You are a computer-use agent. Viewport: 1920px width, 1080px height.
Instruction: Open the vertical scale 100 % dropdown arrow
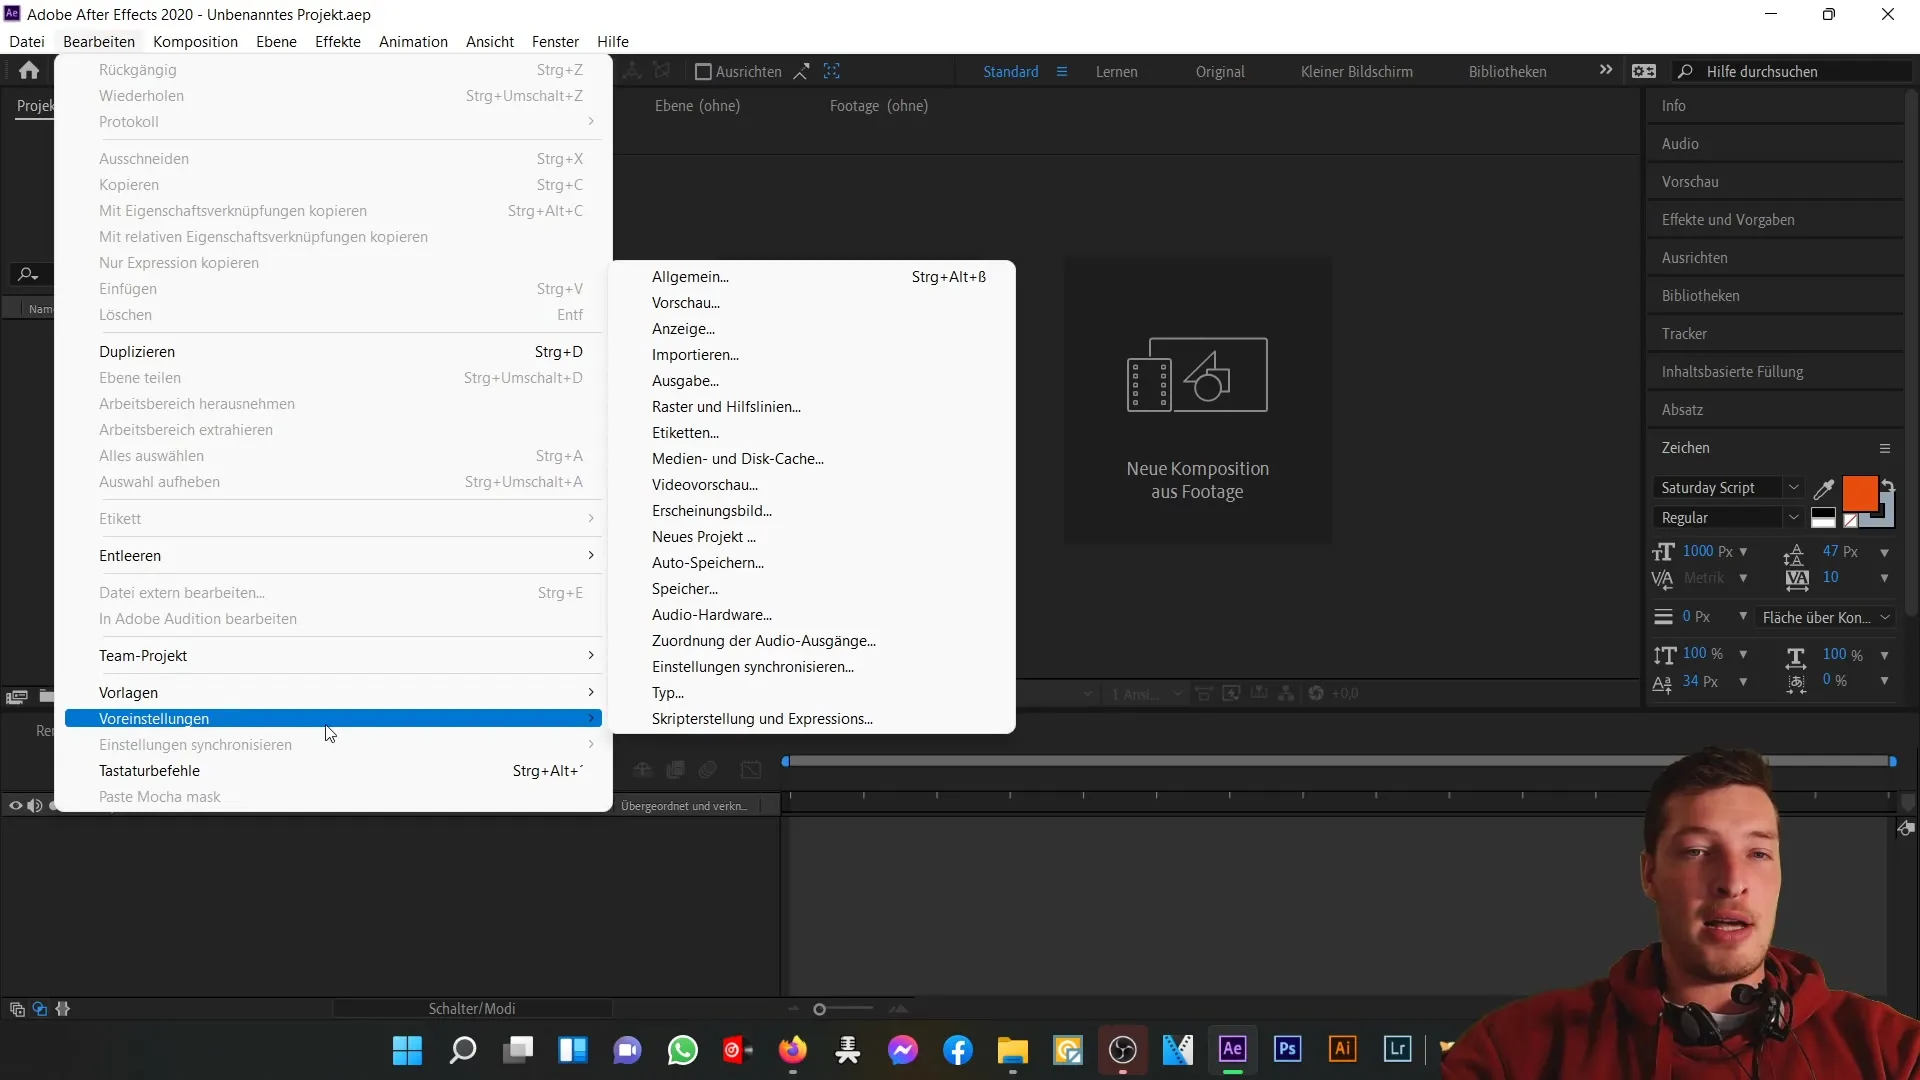click(x=1743, y=655)
